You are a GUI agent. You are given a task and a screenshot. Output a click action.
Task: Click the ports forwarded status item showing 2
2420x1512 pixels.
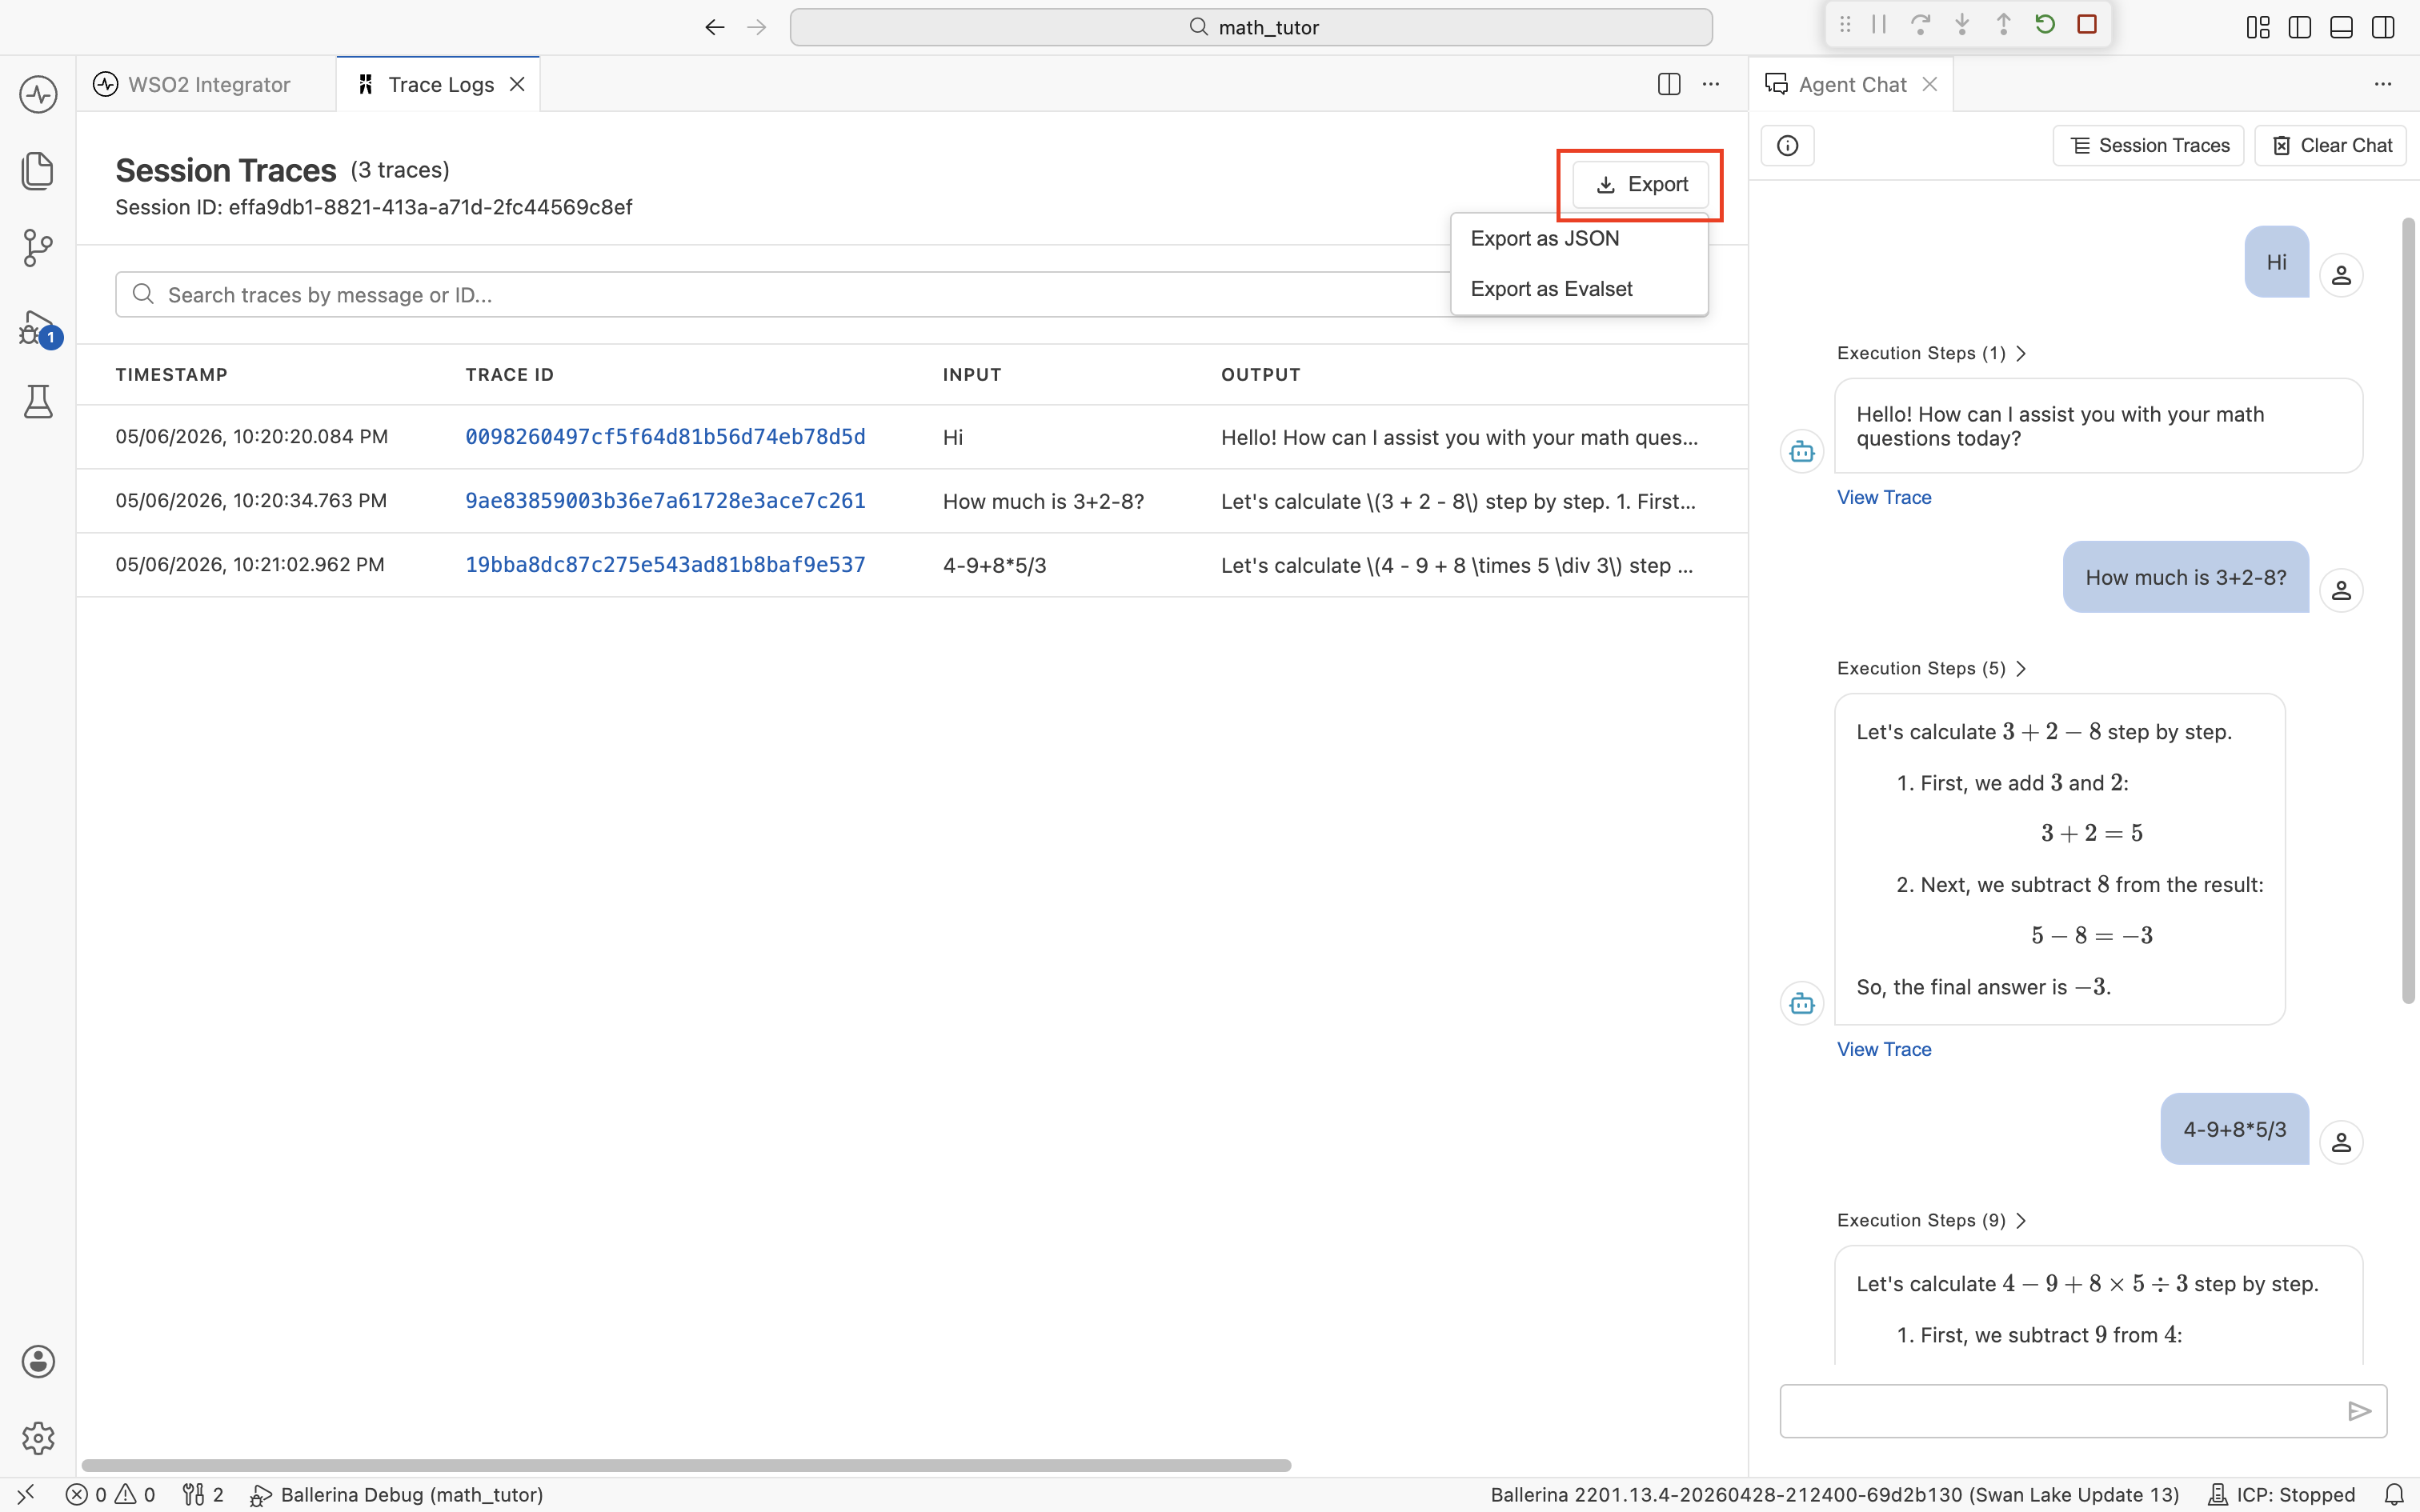203,1494
